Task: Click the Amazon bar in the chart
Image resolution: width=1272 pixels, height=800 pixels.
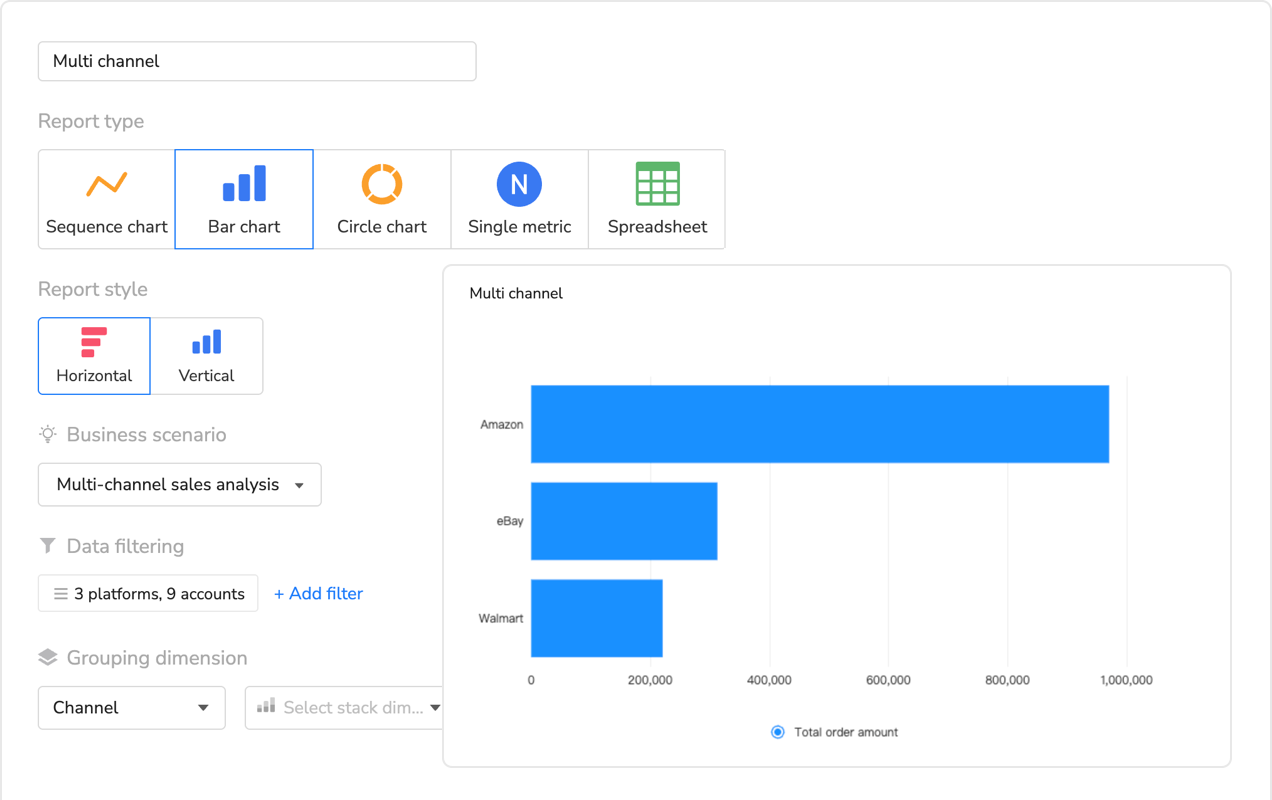Action: pos(820,423)
